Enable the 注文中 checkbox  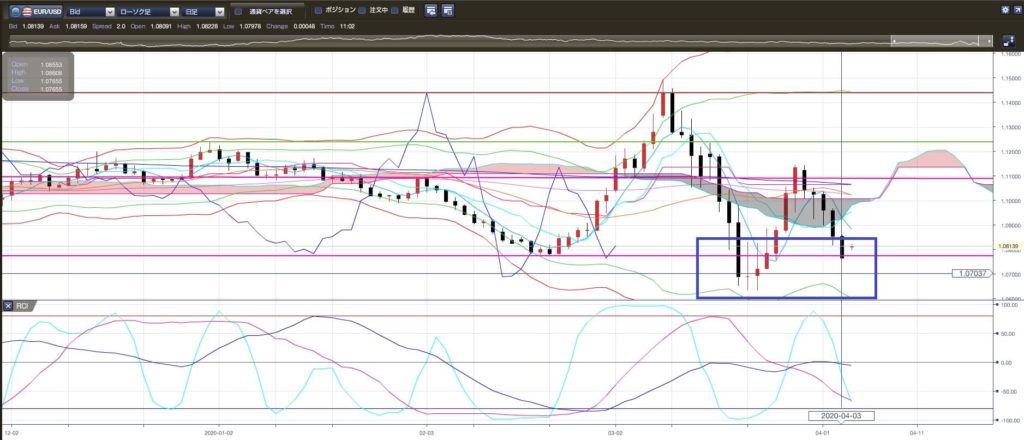(362, 10)
